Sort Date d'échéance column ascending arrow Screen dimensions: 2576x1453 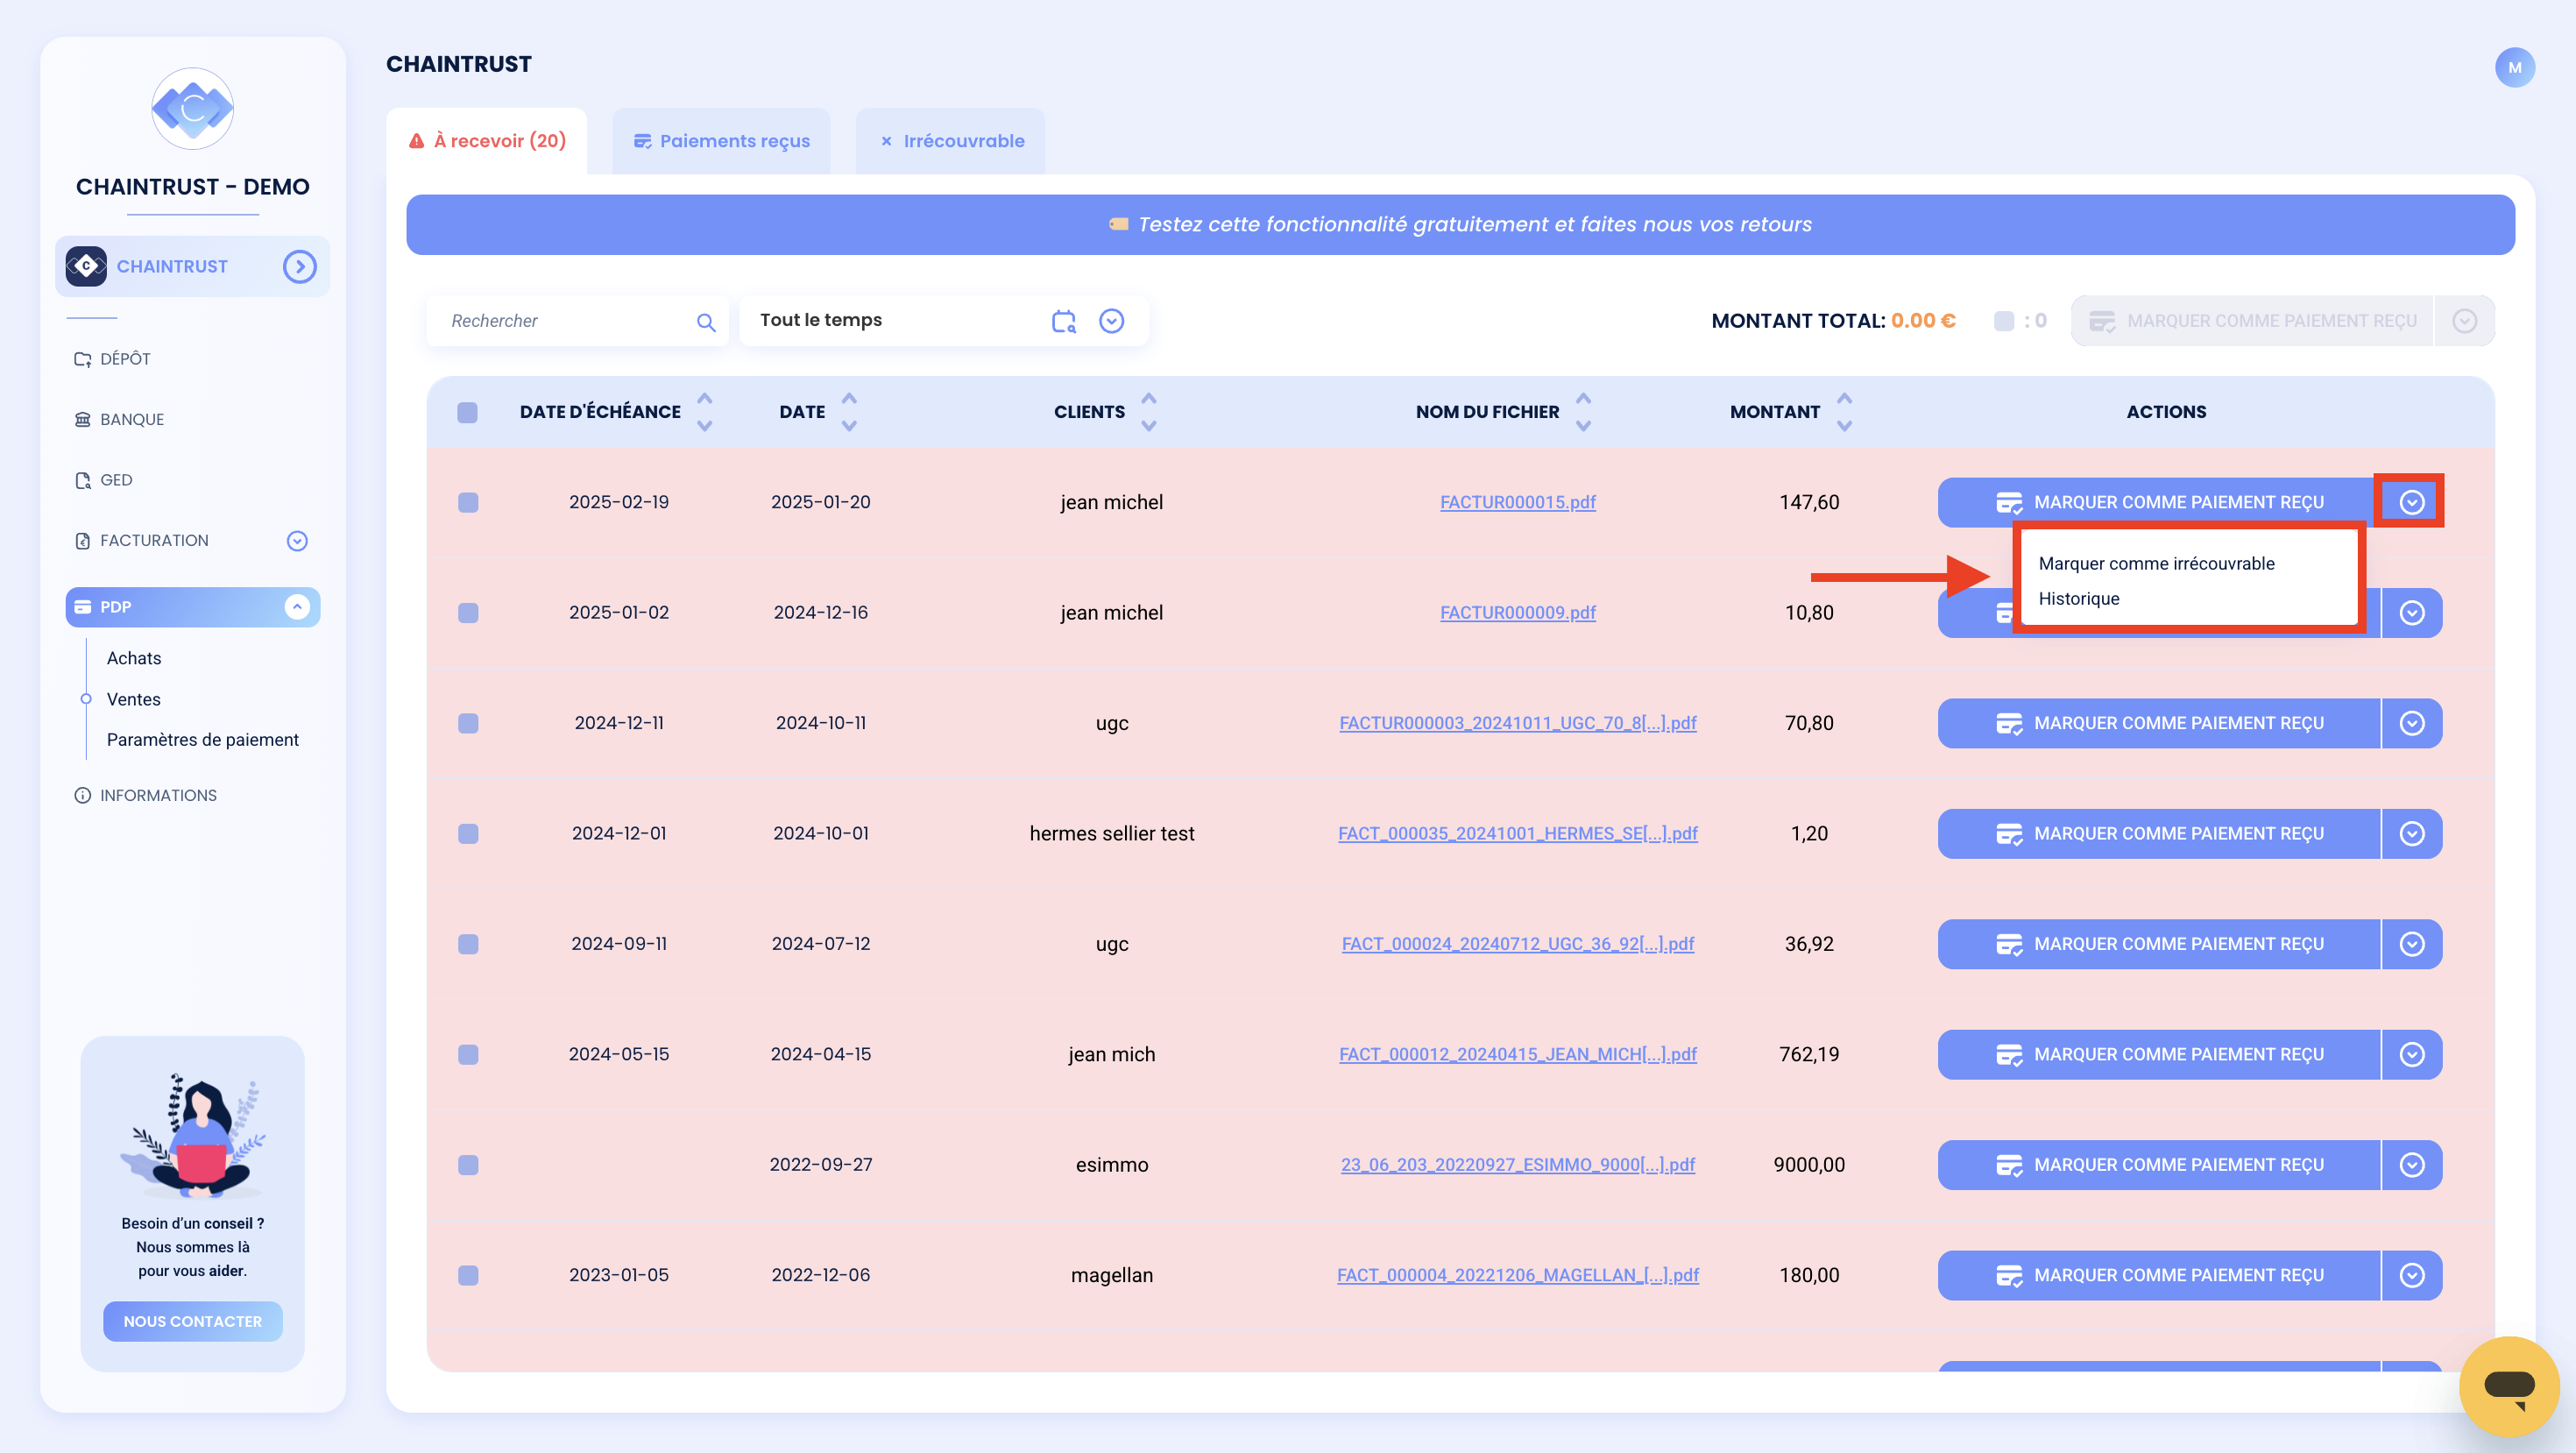(x=705, y=398)
